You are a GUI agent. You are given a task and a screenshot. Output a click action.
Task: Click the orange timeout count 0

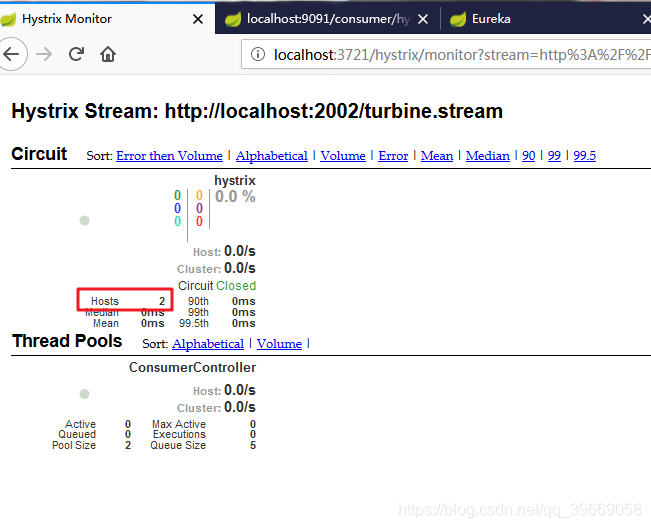point(199,195)
